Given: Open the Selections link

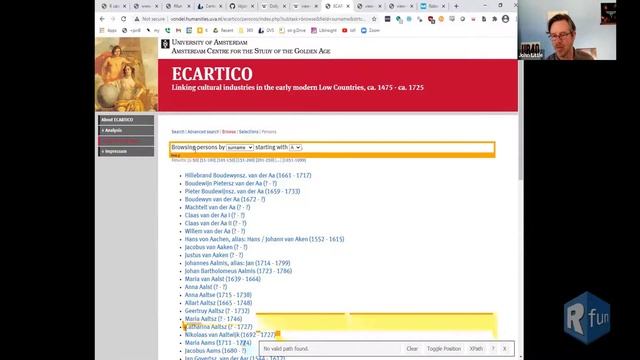Looking at the screenshot, I should click(x=249, y=132).
